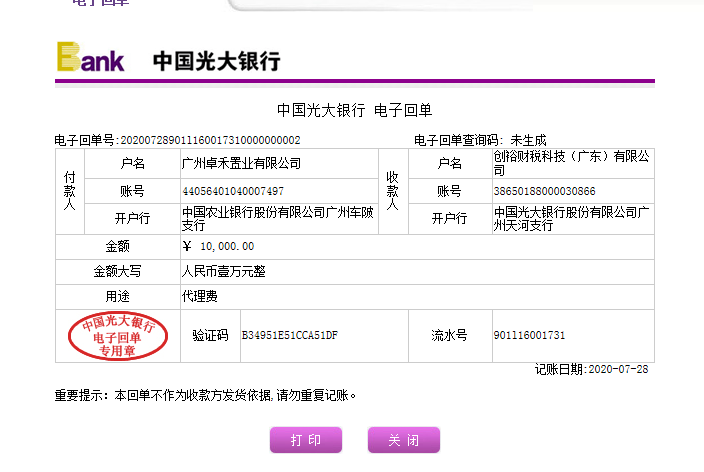This screenshot has height=472, width=704.
Task: Click the 验证码 label cell
Action: [x=210, y=335]
